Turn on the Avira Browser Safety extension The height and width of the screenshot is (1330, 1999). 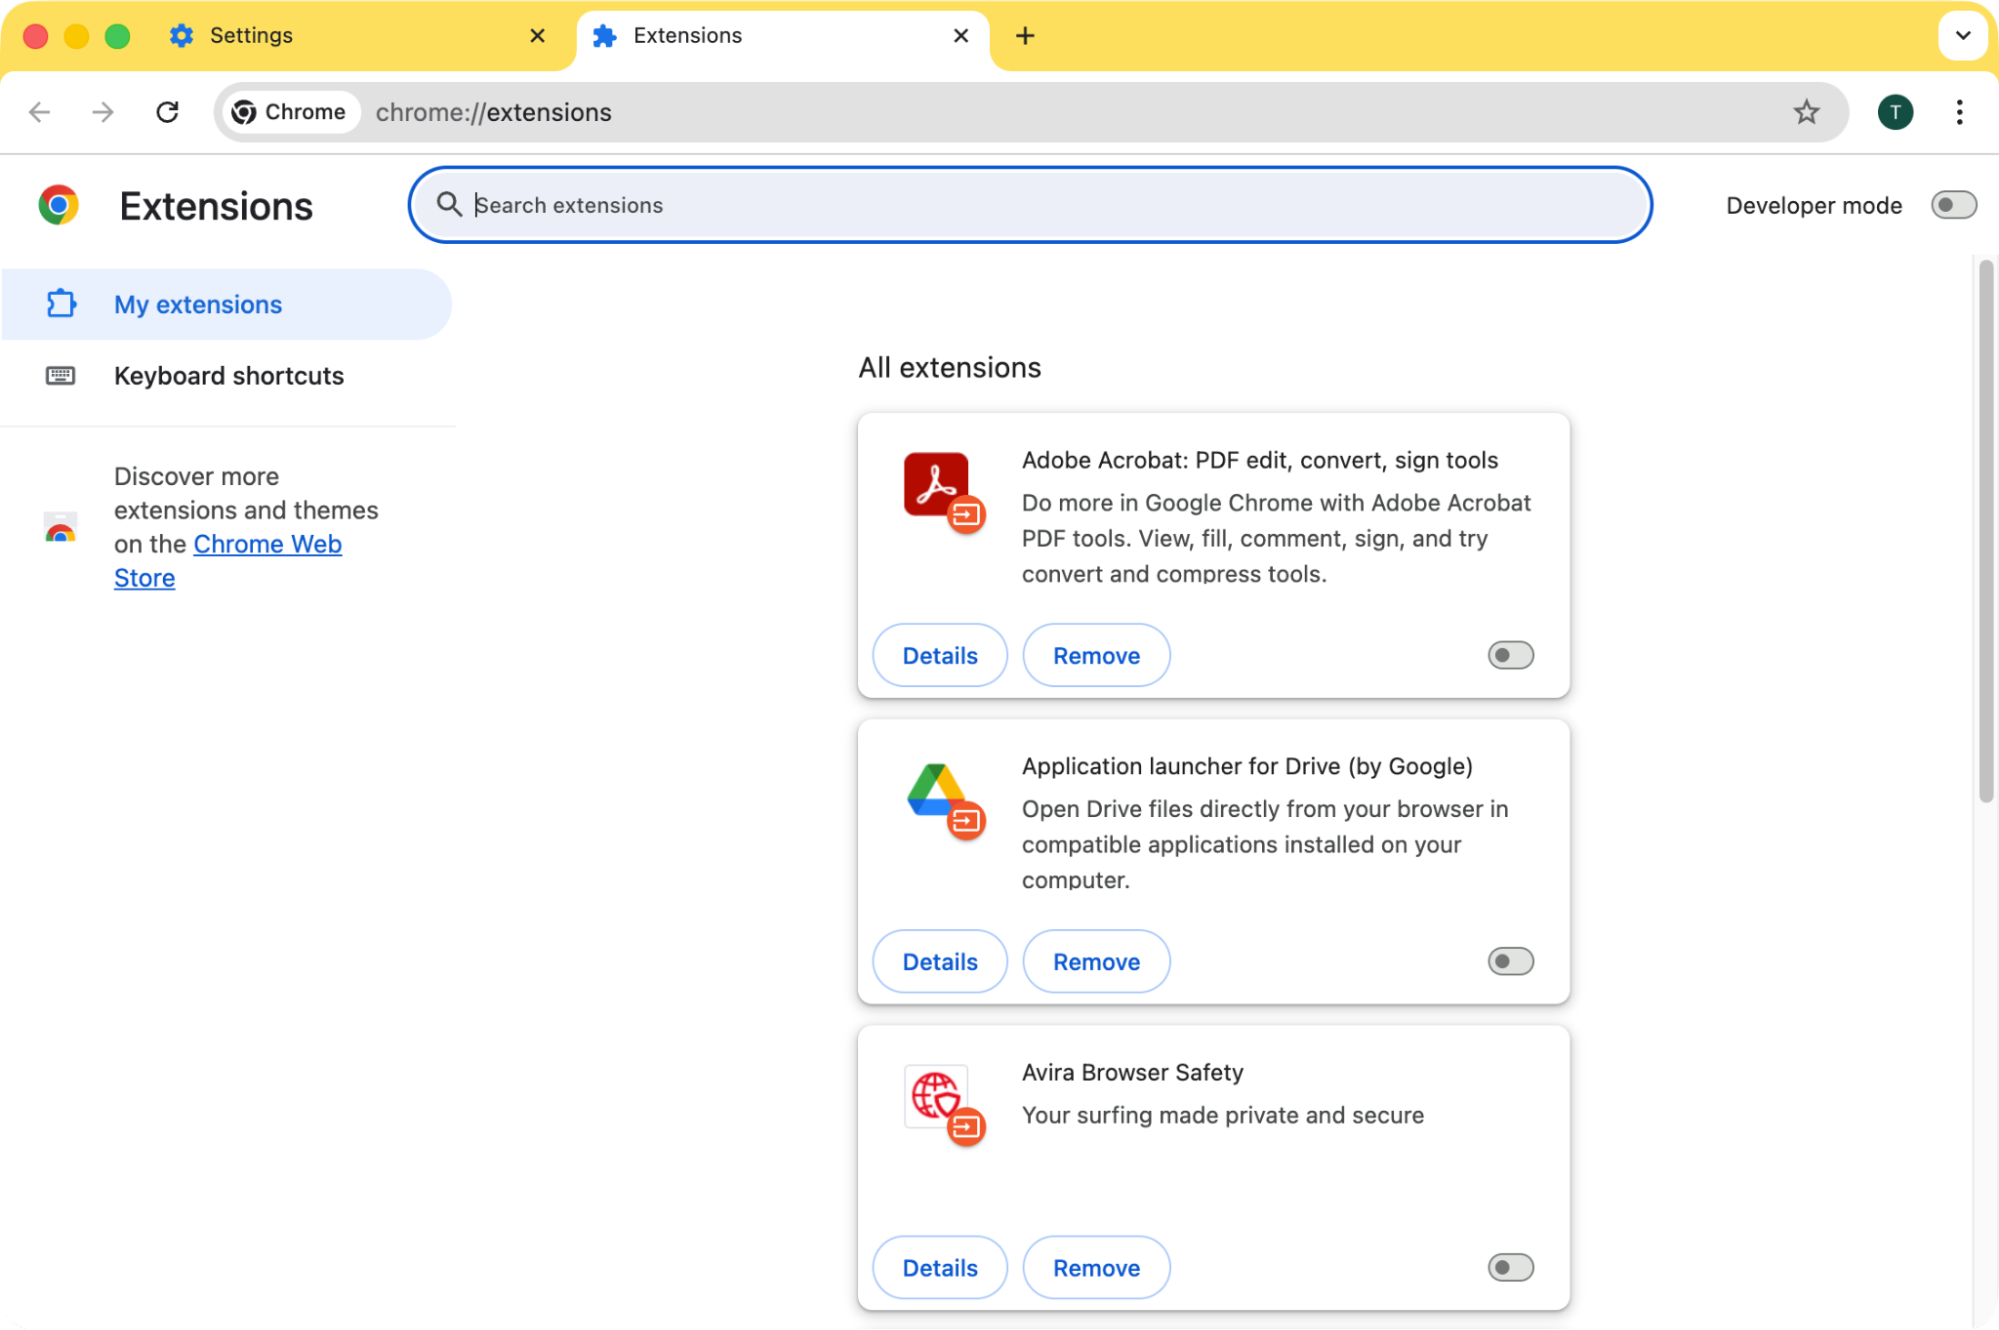(x=1510, y=1267)
